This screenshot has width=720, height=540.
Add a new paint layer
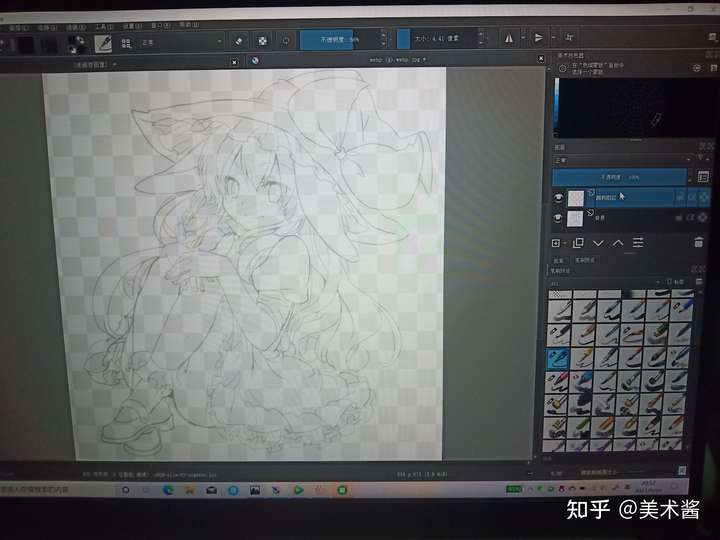tap(556, 243)
